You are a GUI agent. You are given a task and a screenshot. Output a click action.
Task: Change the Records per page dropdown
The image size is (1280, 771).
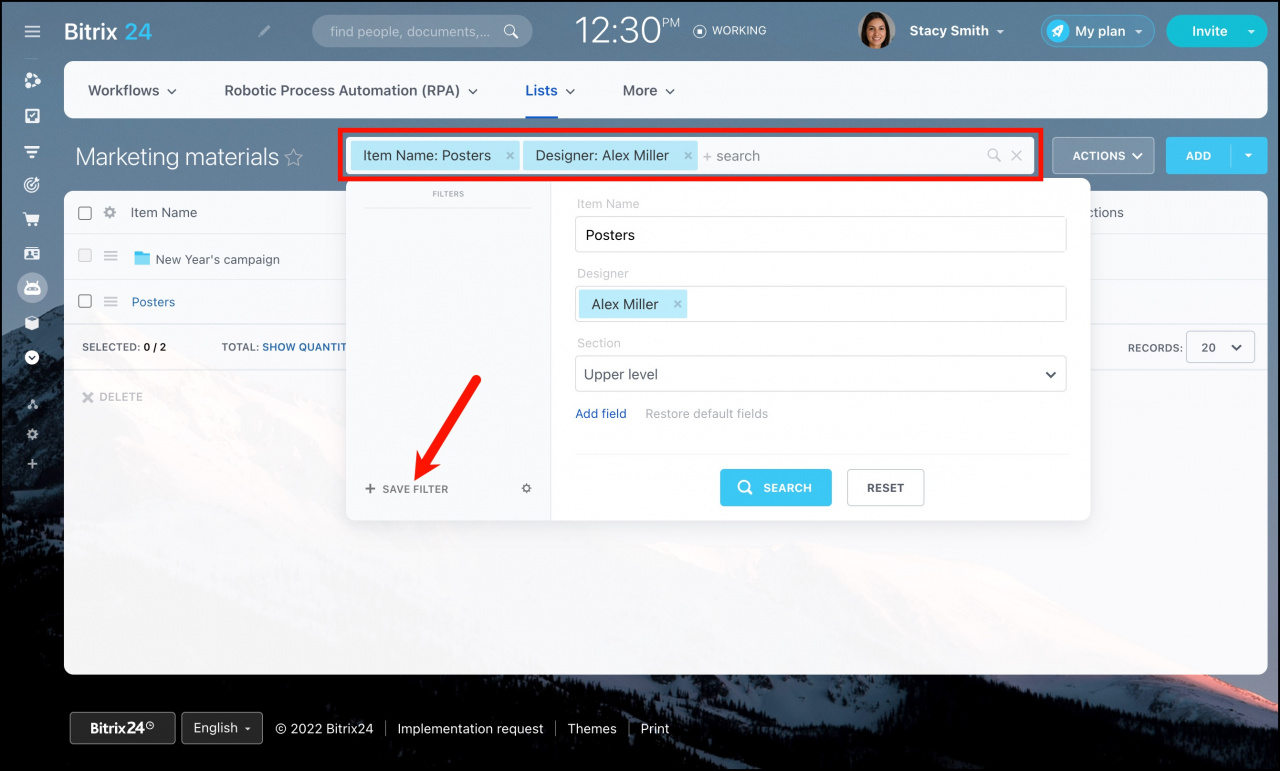[x=1220, y=347]
